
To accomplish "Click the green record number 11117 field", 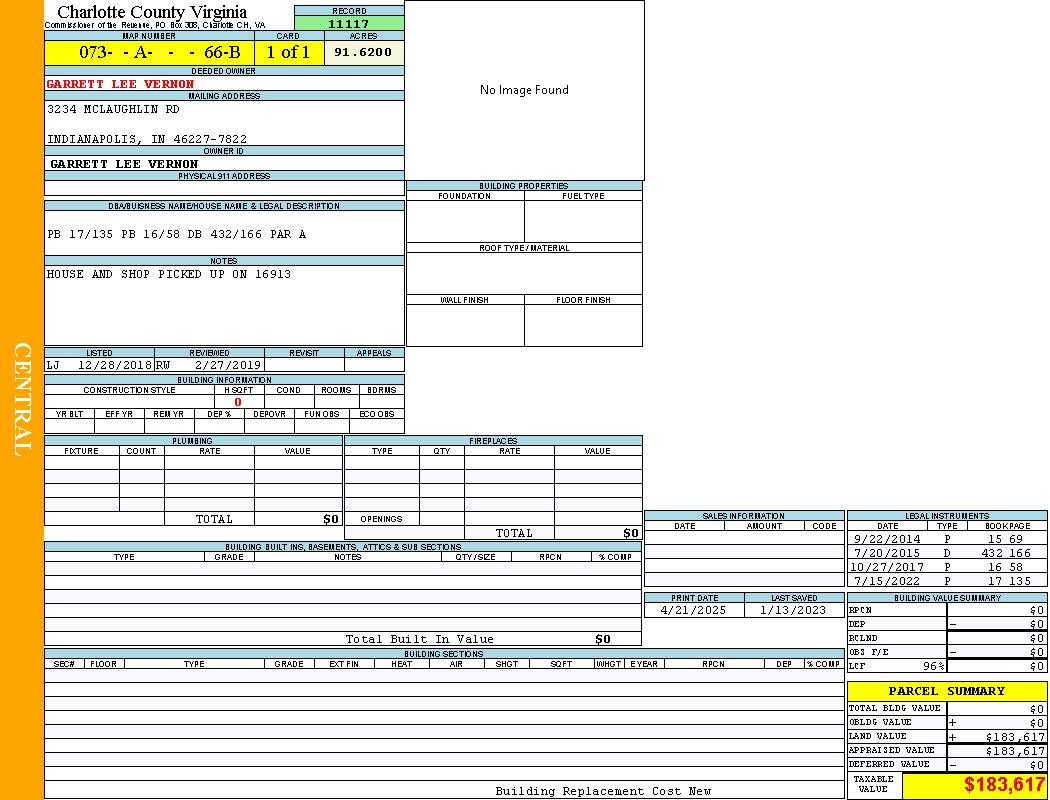I will point(349,24).
